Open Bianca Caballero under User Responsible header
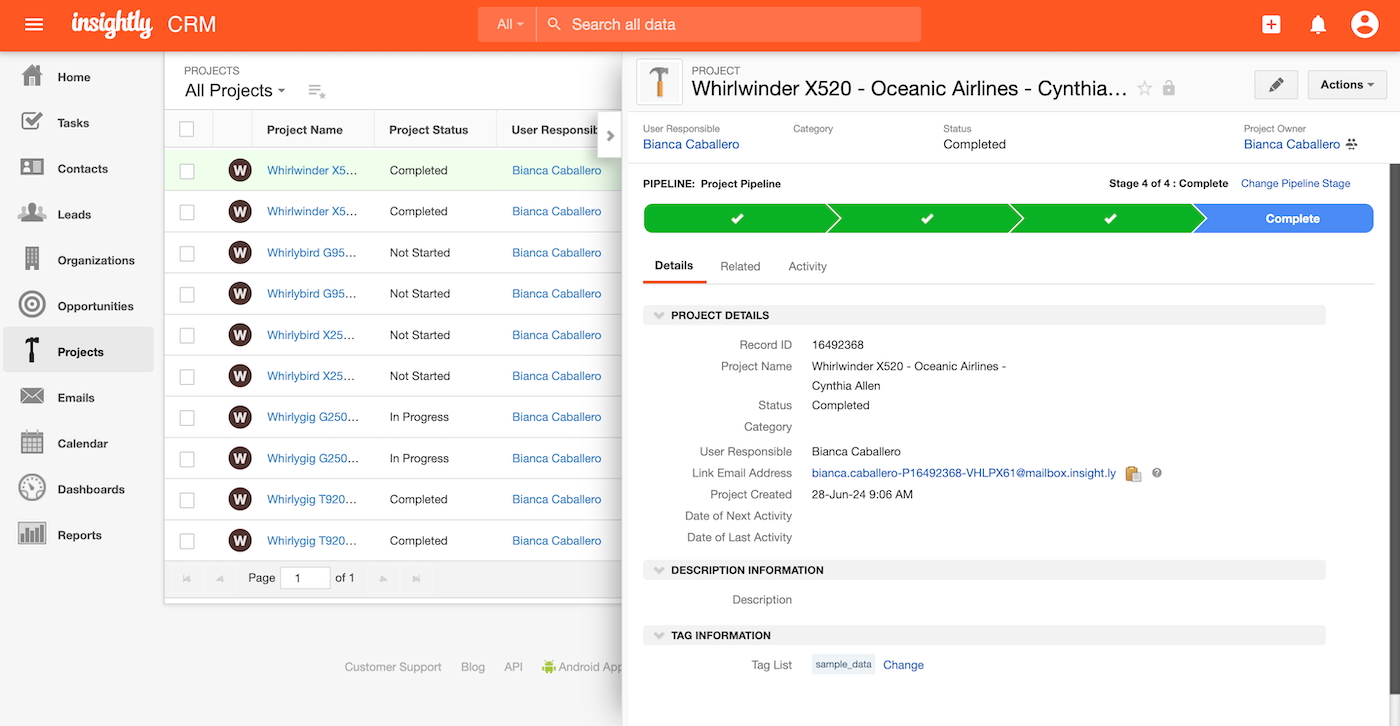The height and width of the screenshot is (726, 1400). click(x=691, y=145)
